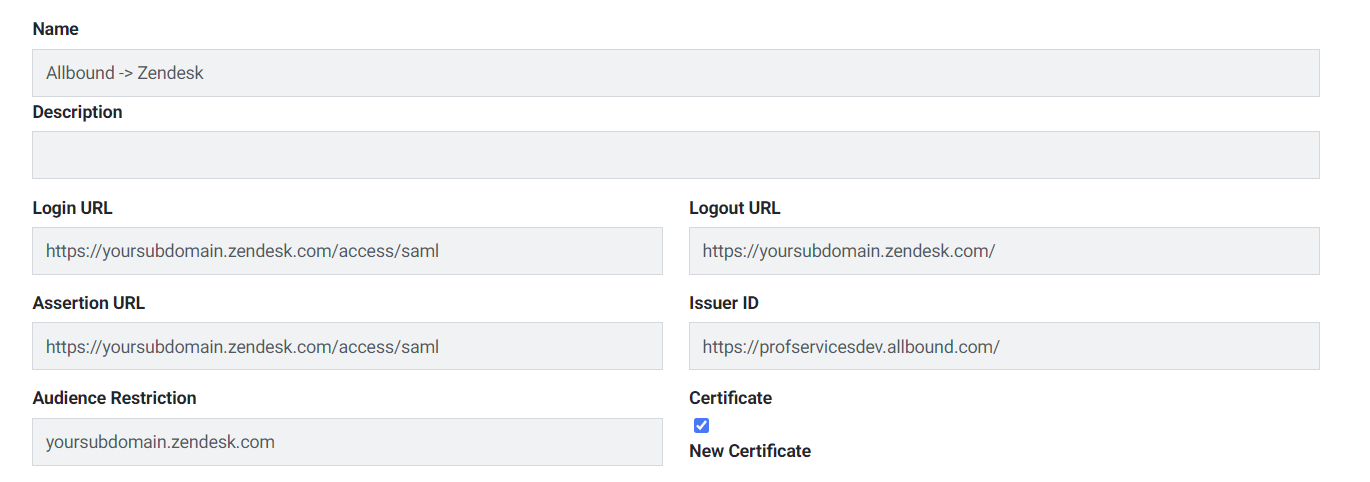Click the https://yoursubdomain.zendesk.com/ logout address text
The width and height of the screenshot is (1370, 482).
pyautogui.click(x=848, y=251)
